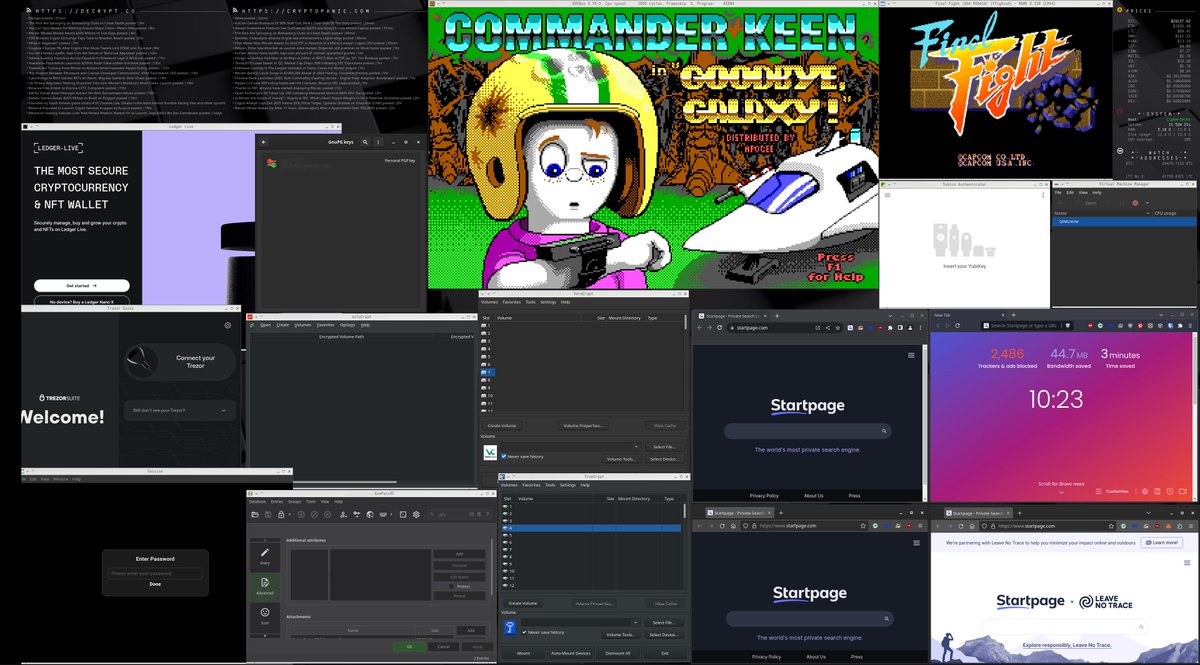
Task: Click the KeePassXC add new entry plus icon
Action: 301,514
